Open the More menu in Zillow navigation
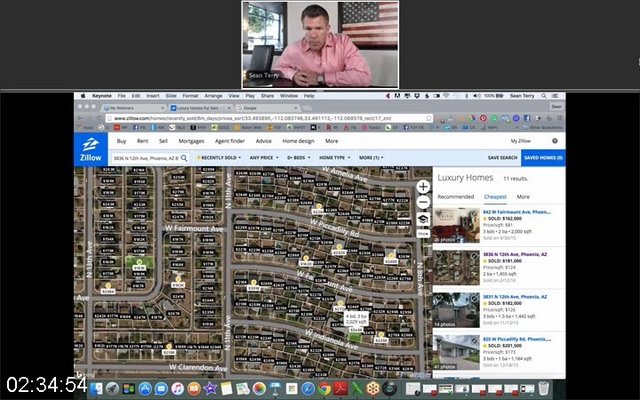Screen dimensions: 640x400 pyautogui.click(x=331, y=141)
